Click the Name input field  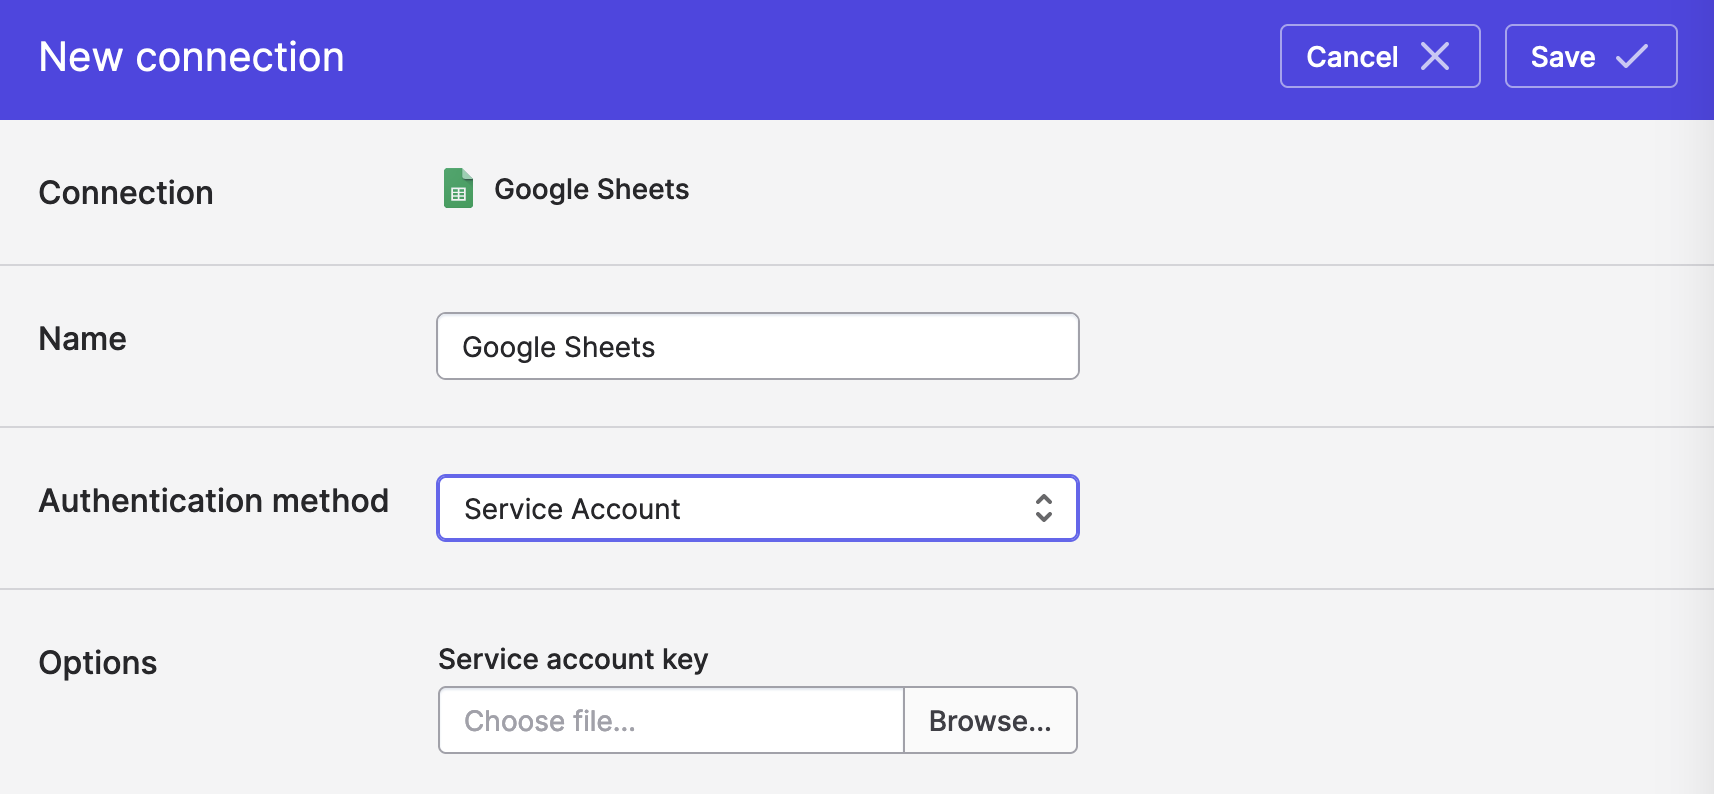(758, 346)
